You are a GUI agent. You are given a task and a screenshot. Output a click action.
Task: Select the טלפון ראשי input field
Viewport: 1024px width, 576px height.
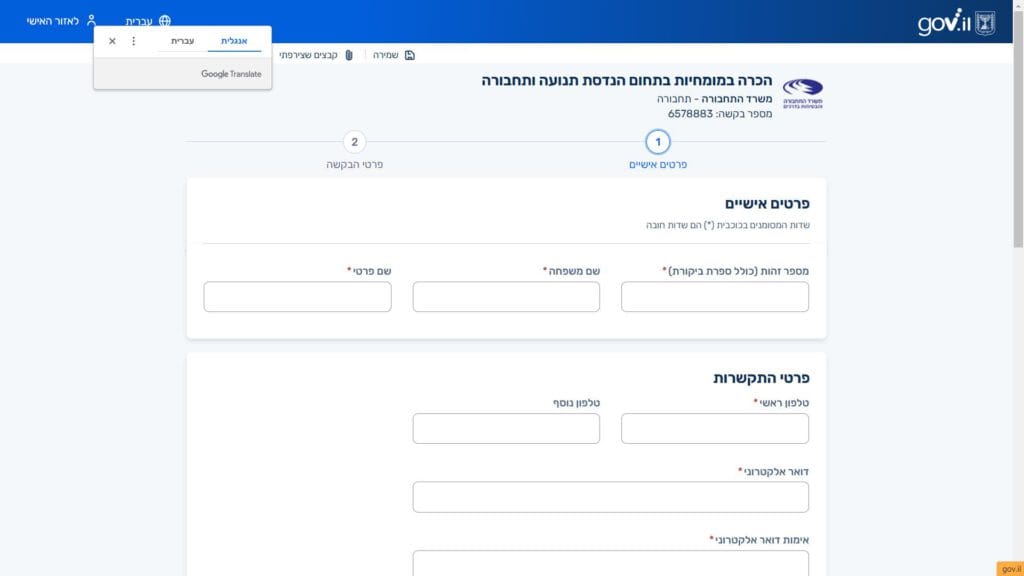tap(715, 429)
